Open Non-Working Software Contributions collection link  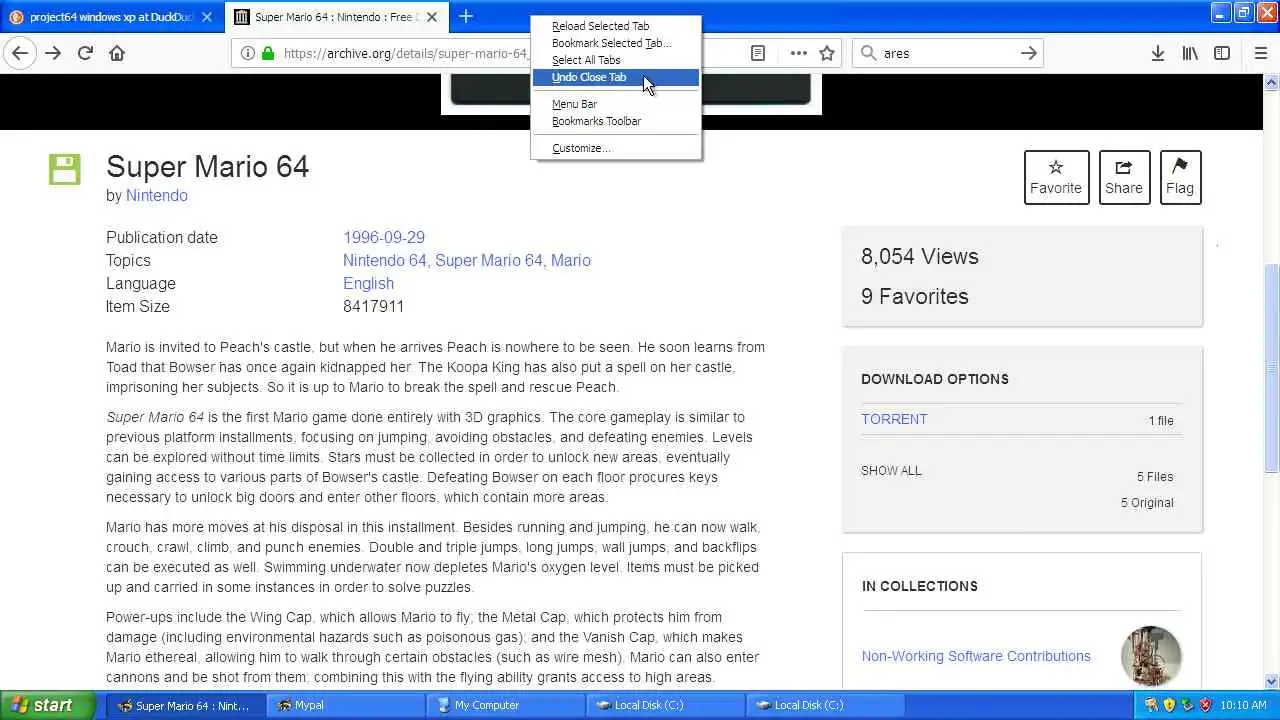976,656
